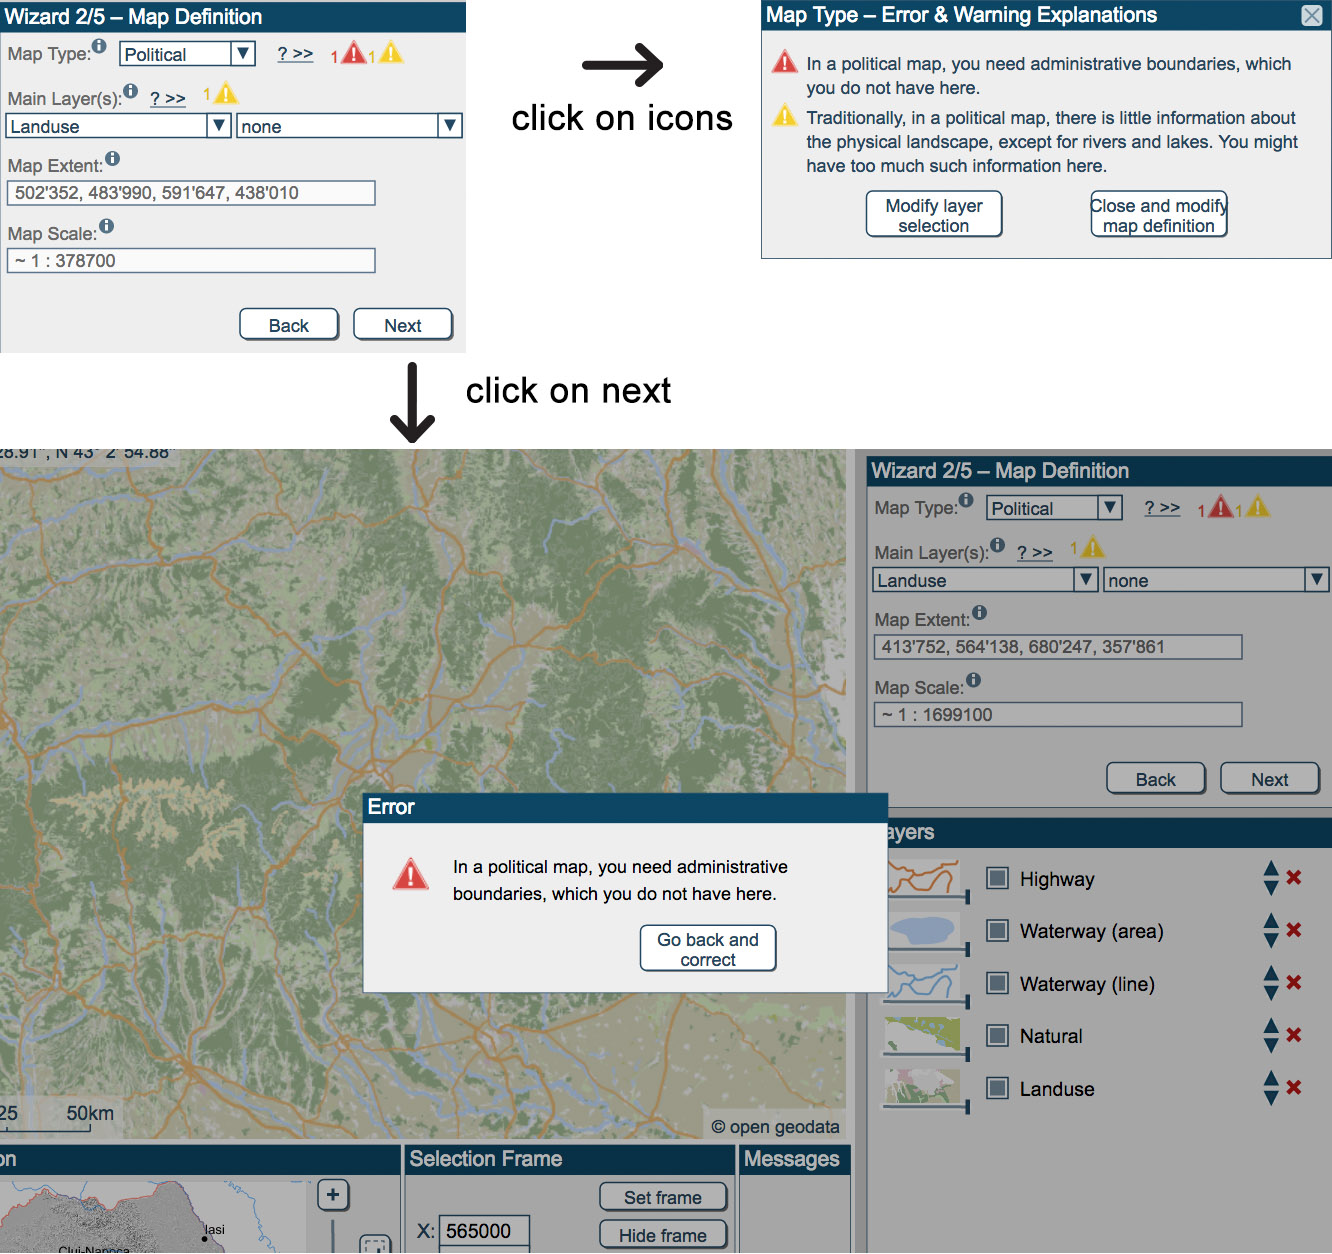Move the Natural layer down

(x=1271, y=1045)
